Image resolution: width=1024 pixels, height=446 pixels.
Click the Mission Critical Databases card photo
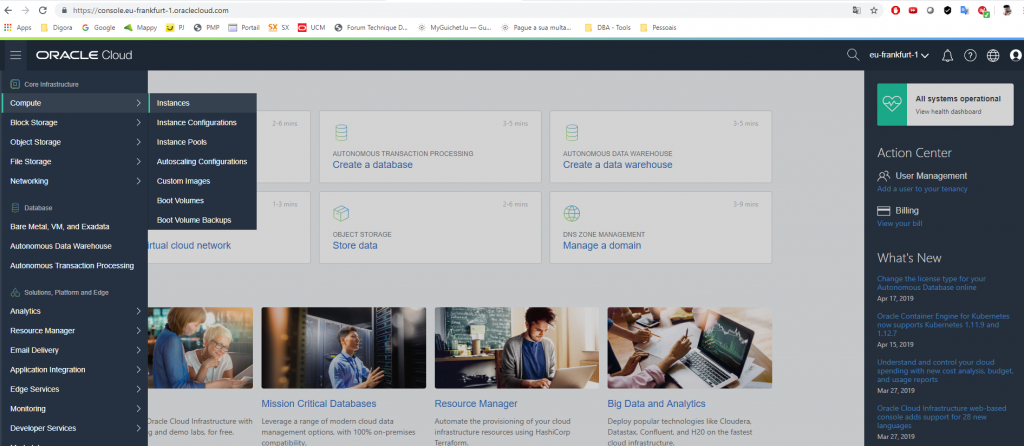pos(344,348)
